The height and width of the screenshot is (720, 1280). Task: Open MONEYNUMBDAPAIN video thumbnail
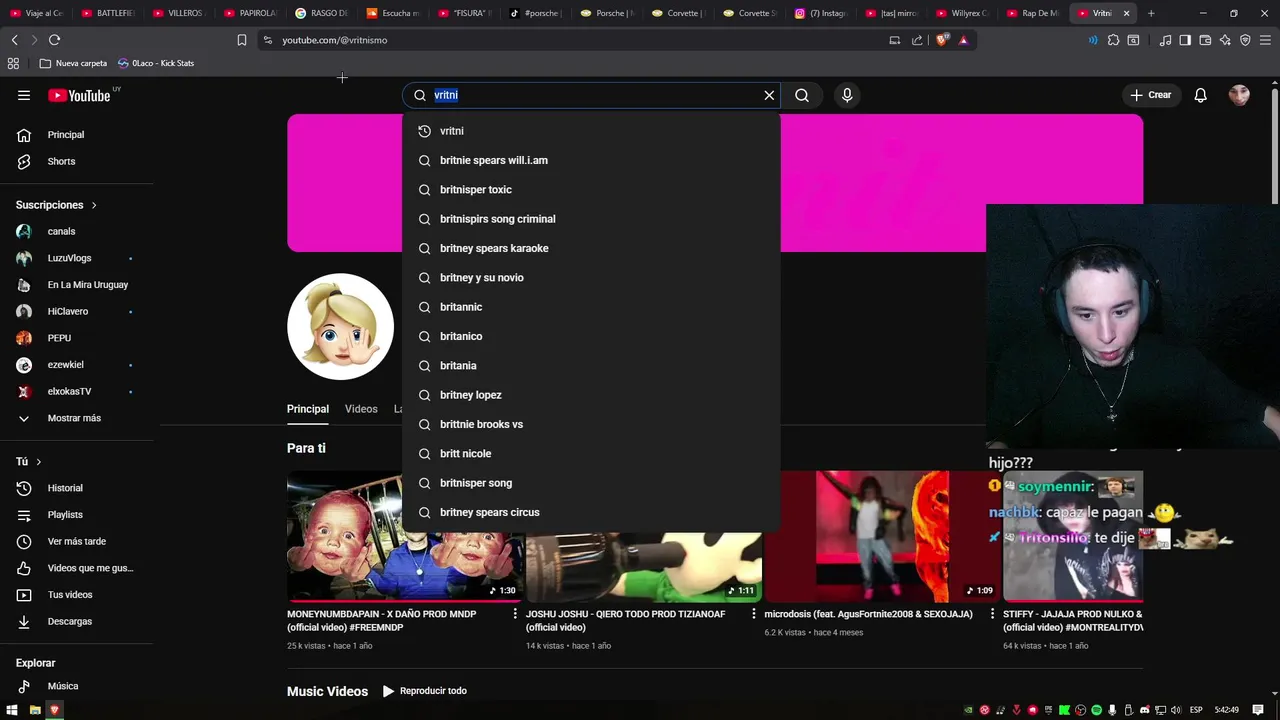pos(404,536)
